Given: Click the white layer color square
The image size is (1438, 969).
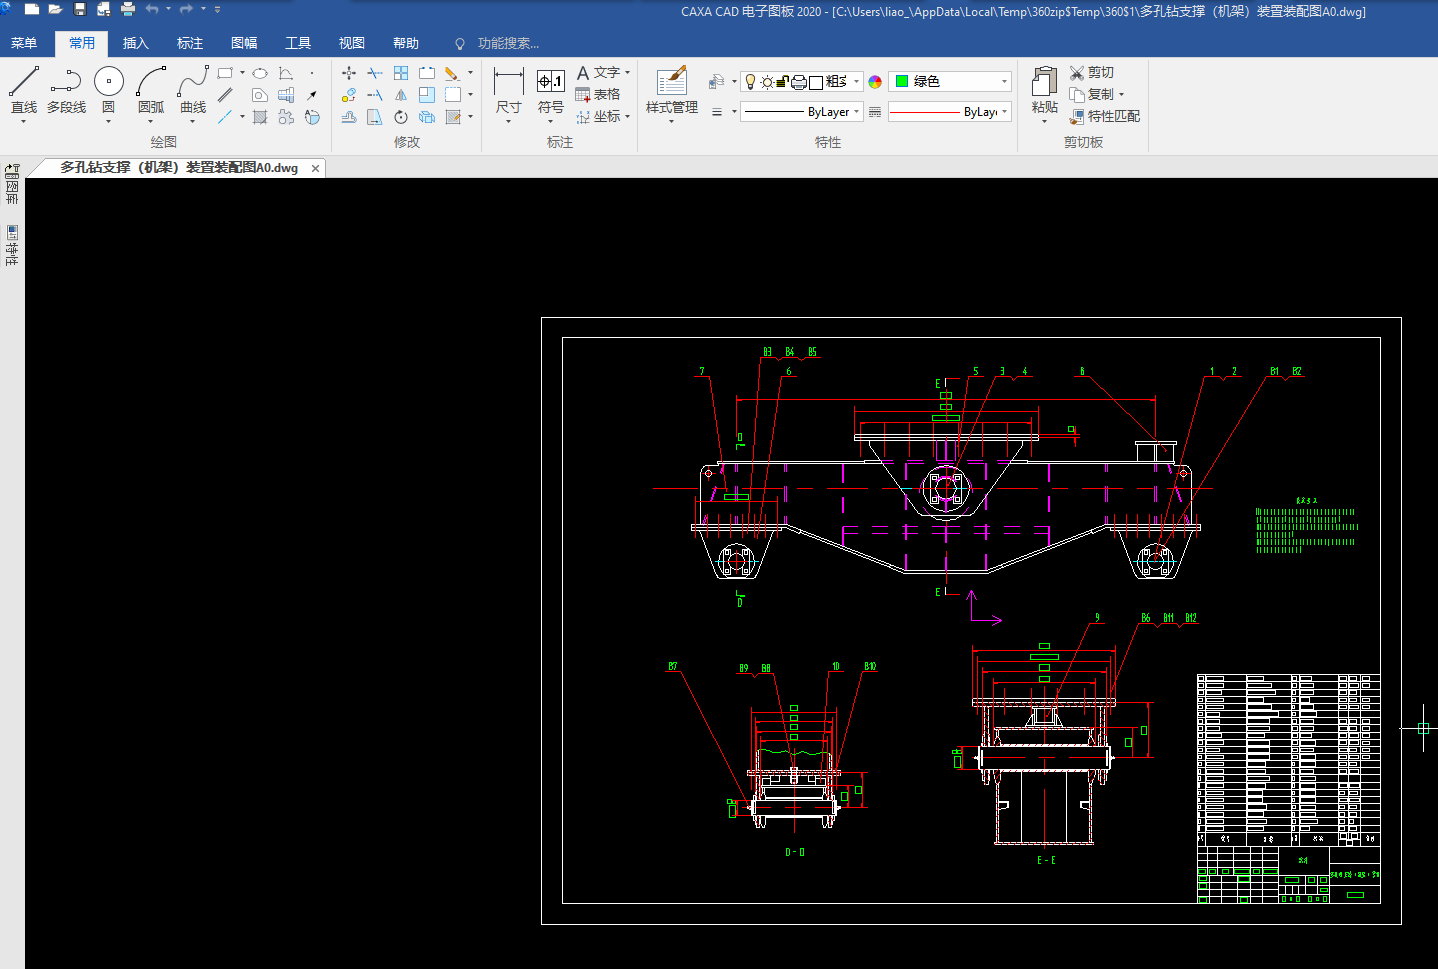Looking at the screenshot, I should tap(816, 82).
